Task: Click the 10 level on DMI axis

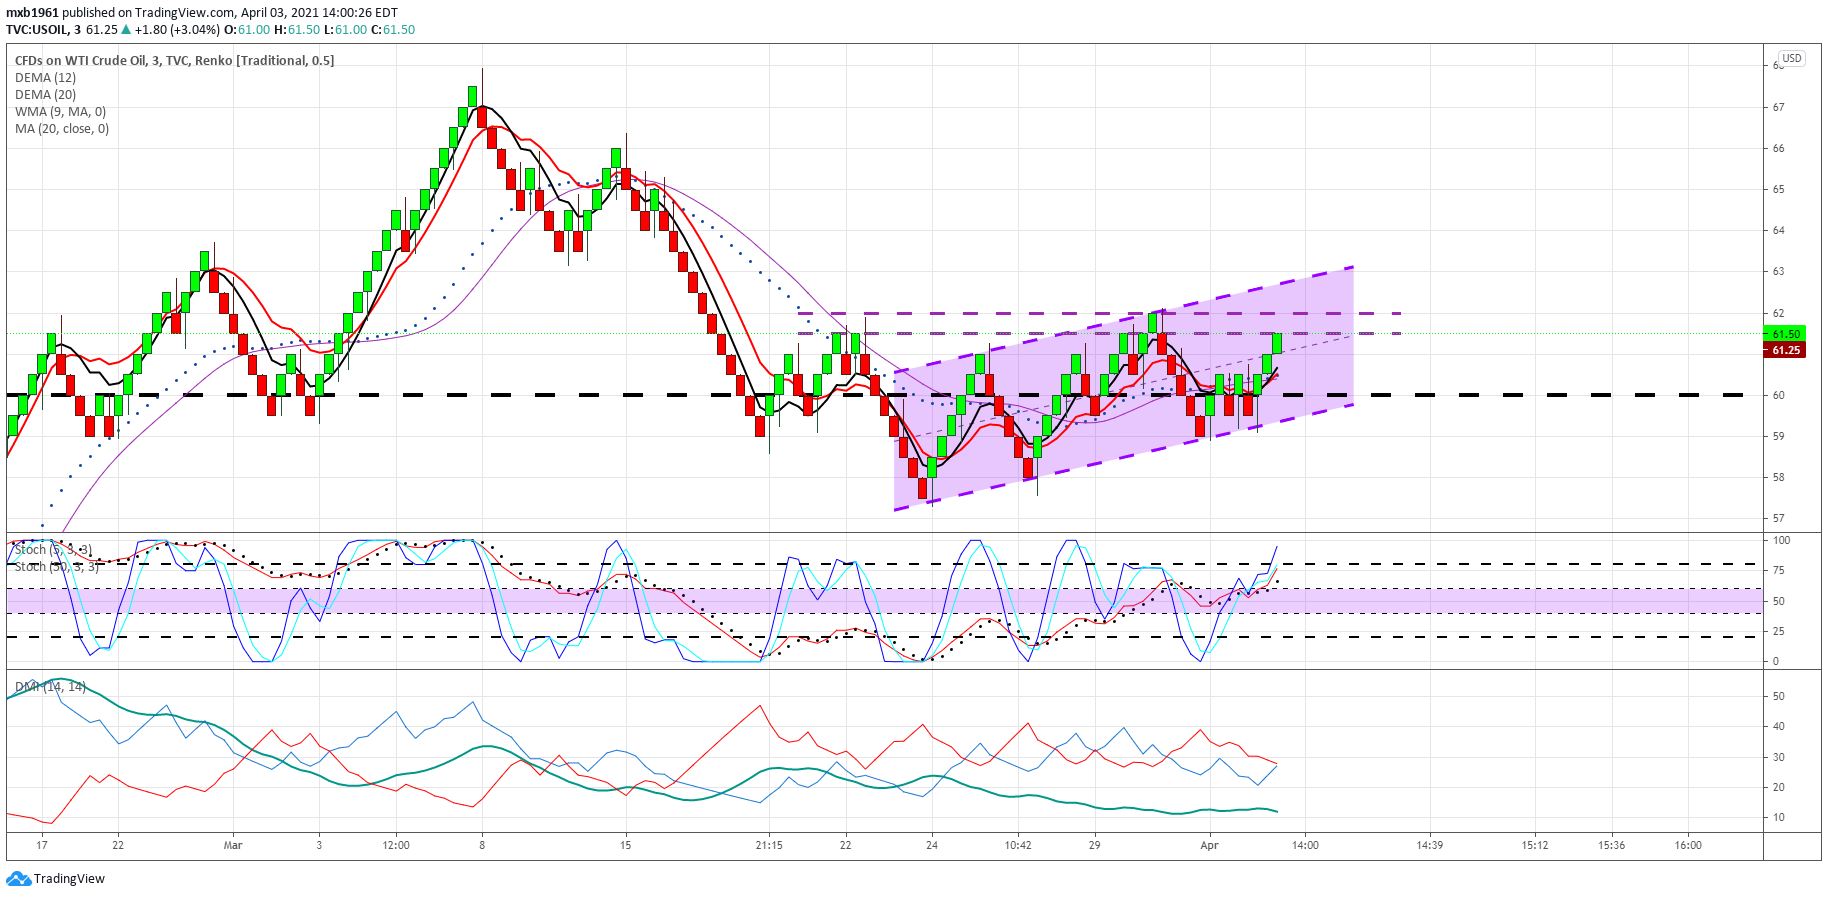Action: (x=1779, y=817)
